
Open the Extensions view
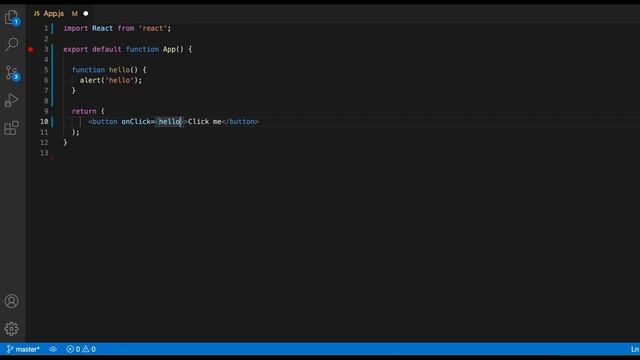(11, 128)
